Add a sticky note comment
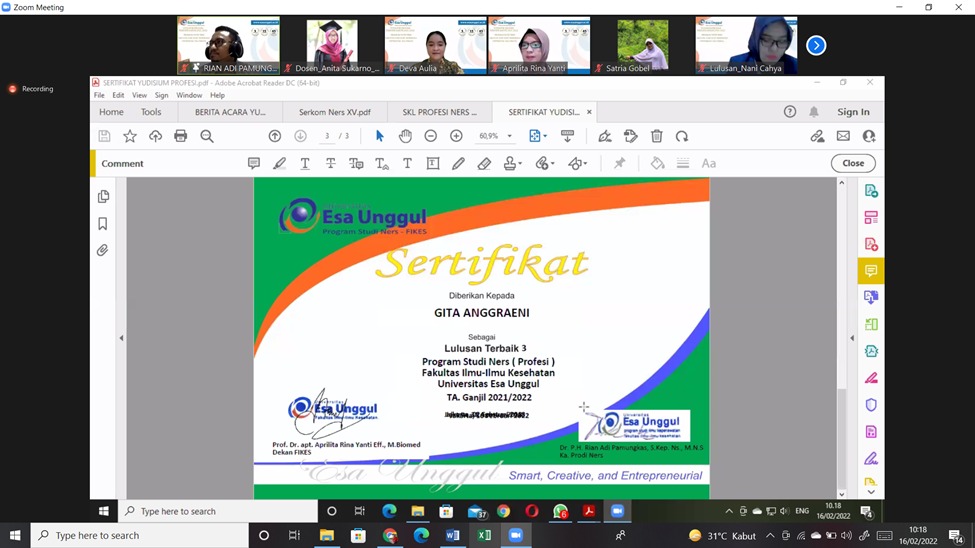975x548 pixels. (254, 164)
